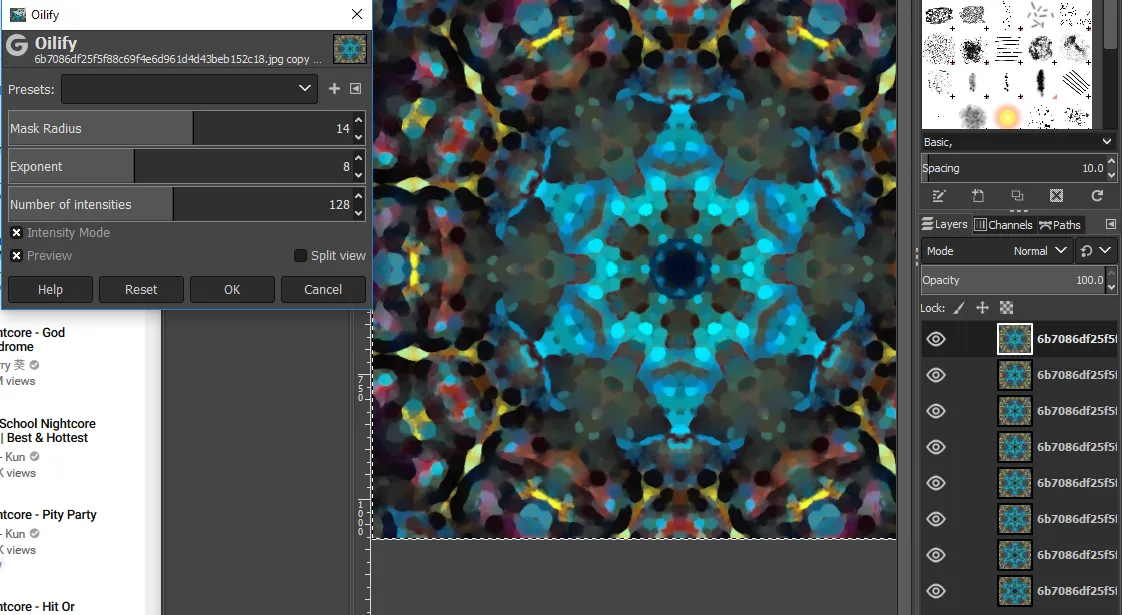Open the Layers dock tab configuration menu icon
This screenshot has height=615, width=1122.
[x=1111, y=224]
